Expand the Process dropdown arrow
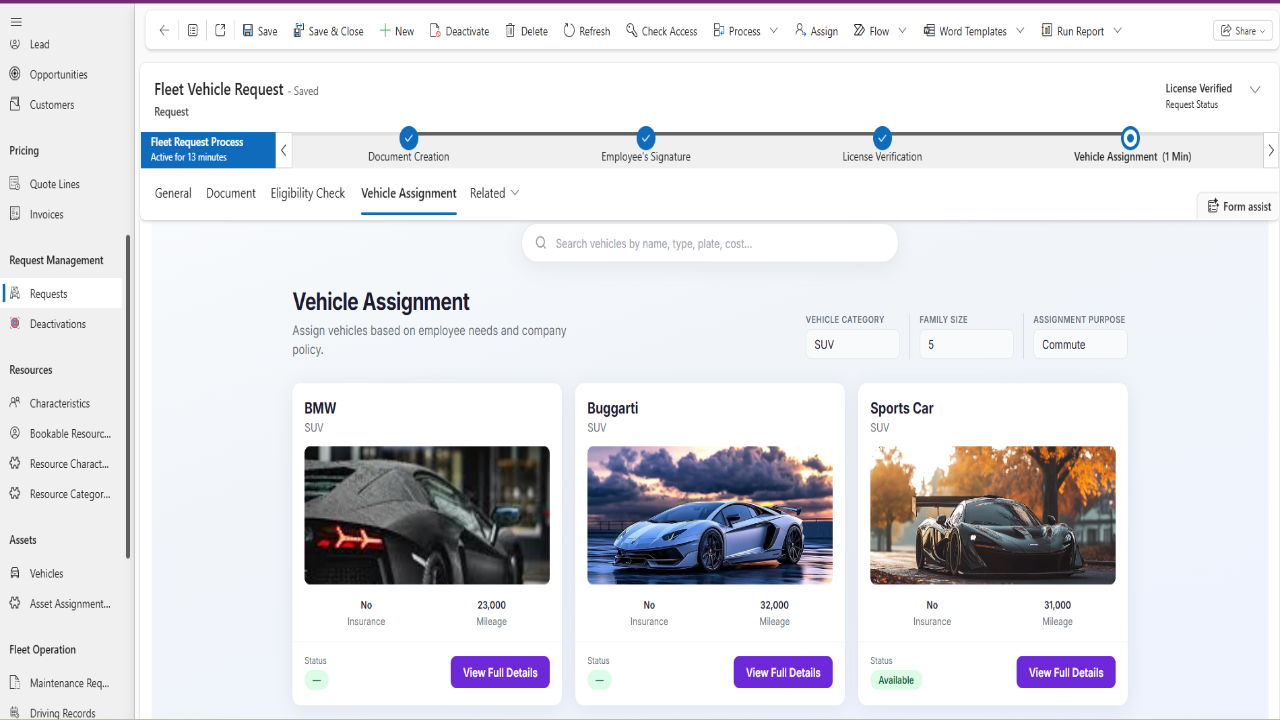The height and width of the screenshot is (720, 1280). (x=773, y=31)
